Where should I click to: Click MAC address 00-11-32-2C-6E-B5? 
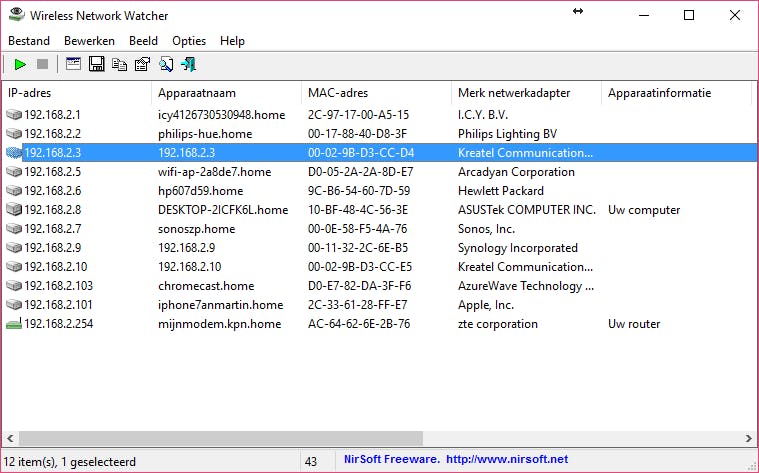pyautogui.click(x=358, y=248)
